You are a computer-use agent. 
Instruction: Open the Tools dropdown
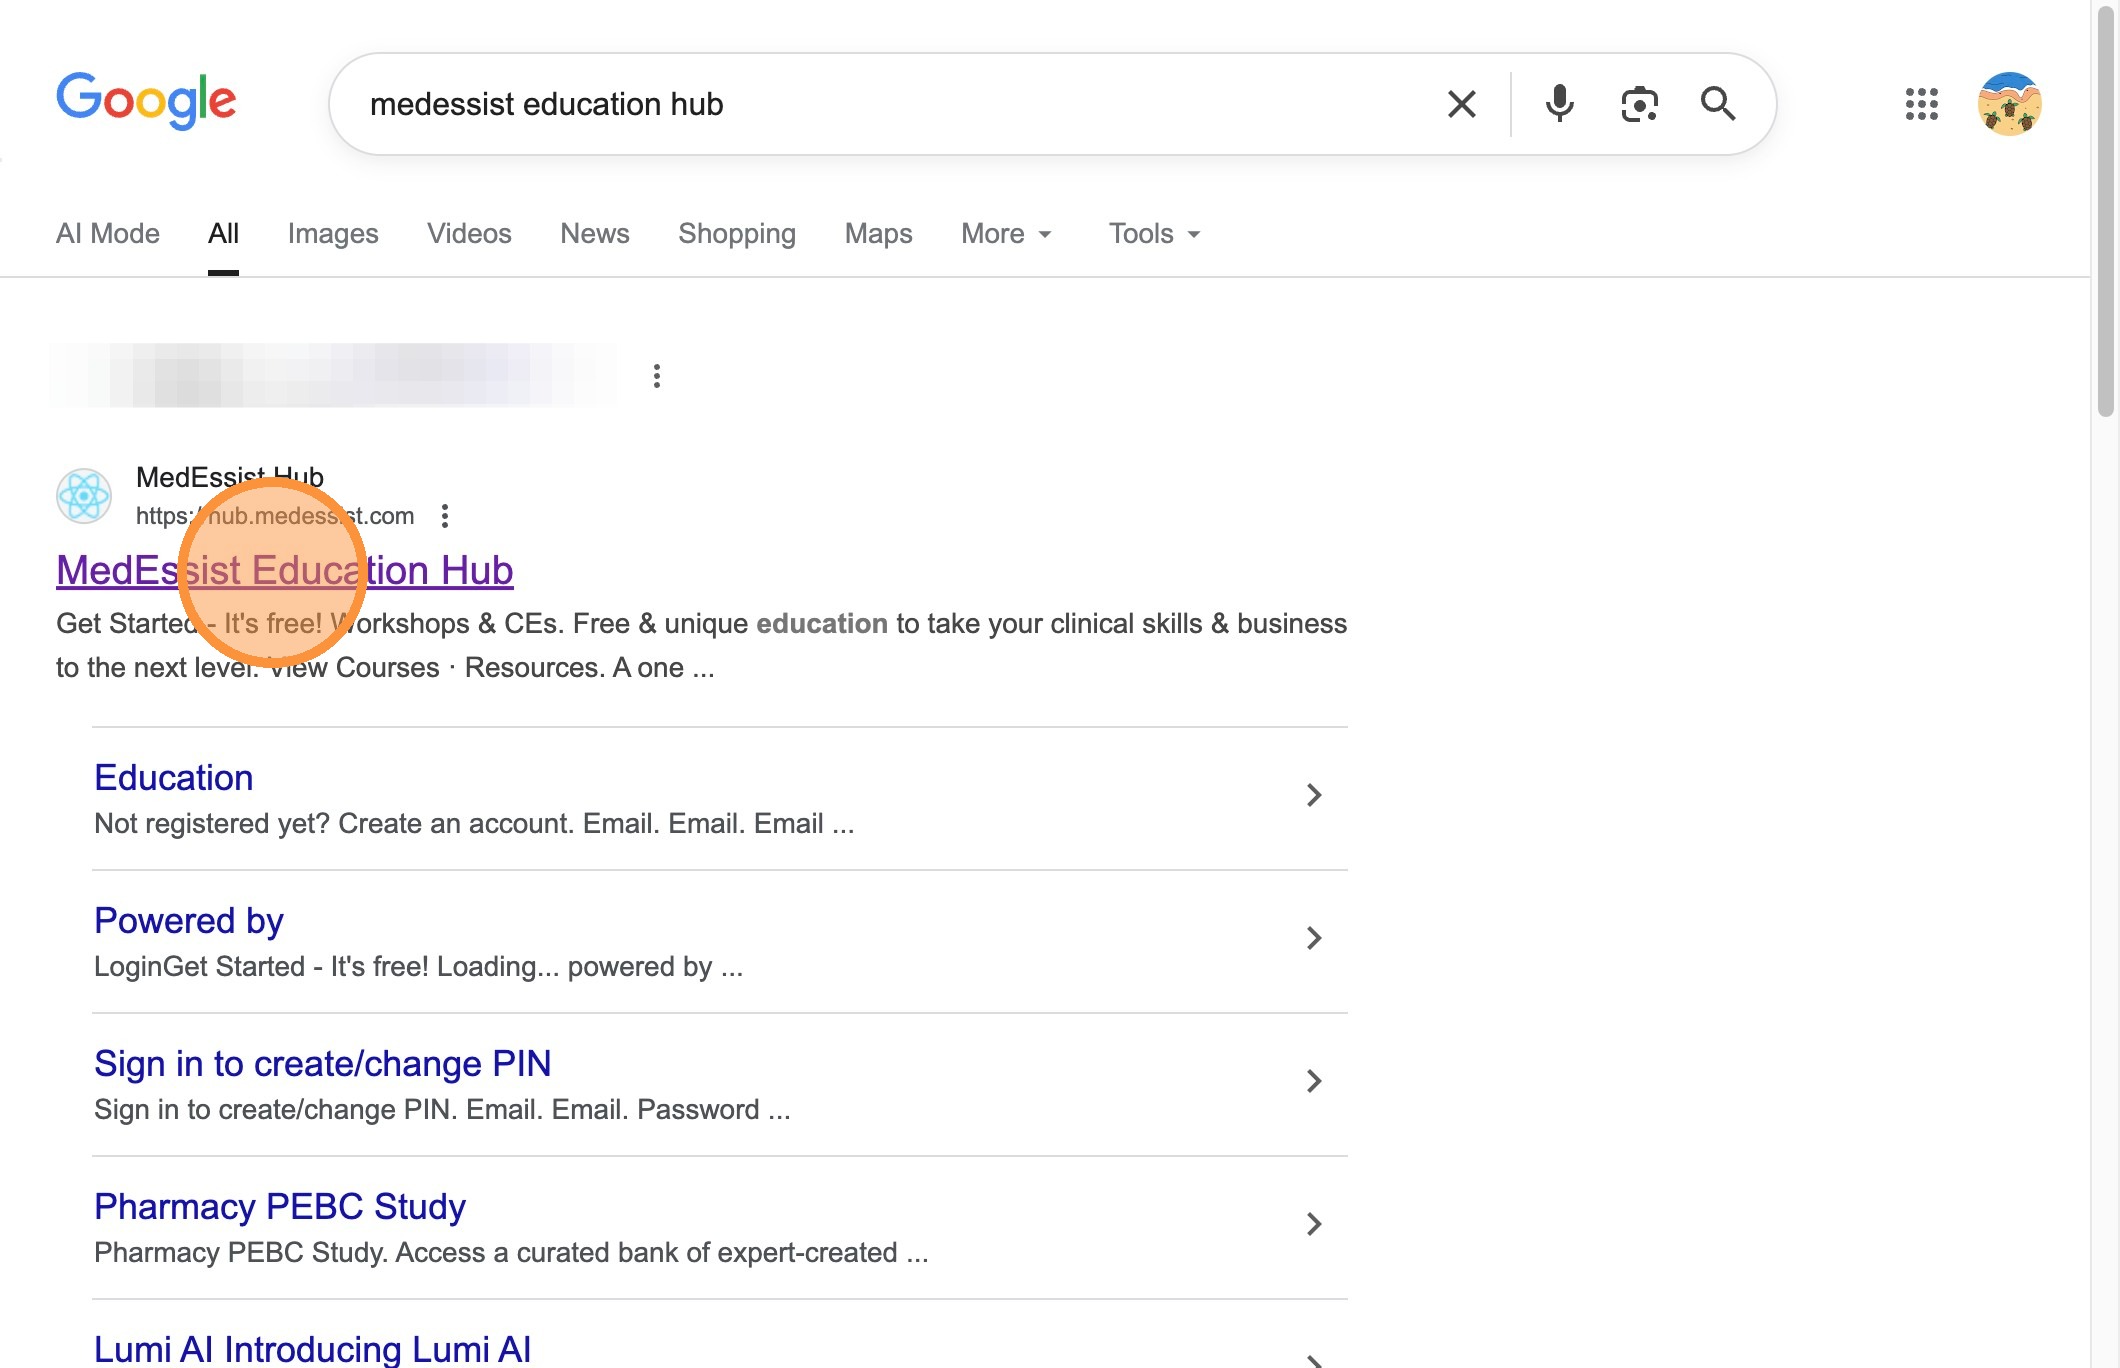click(x=1154, y=234)
